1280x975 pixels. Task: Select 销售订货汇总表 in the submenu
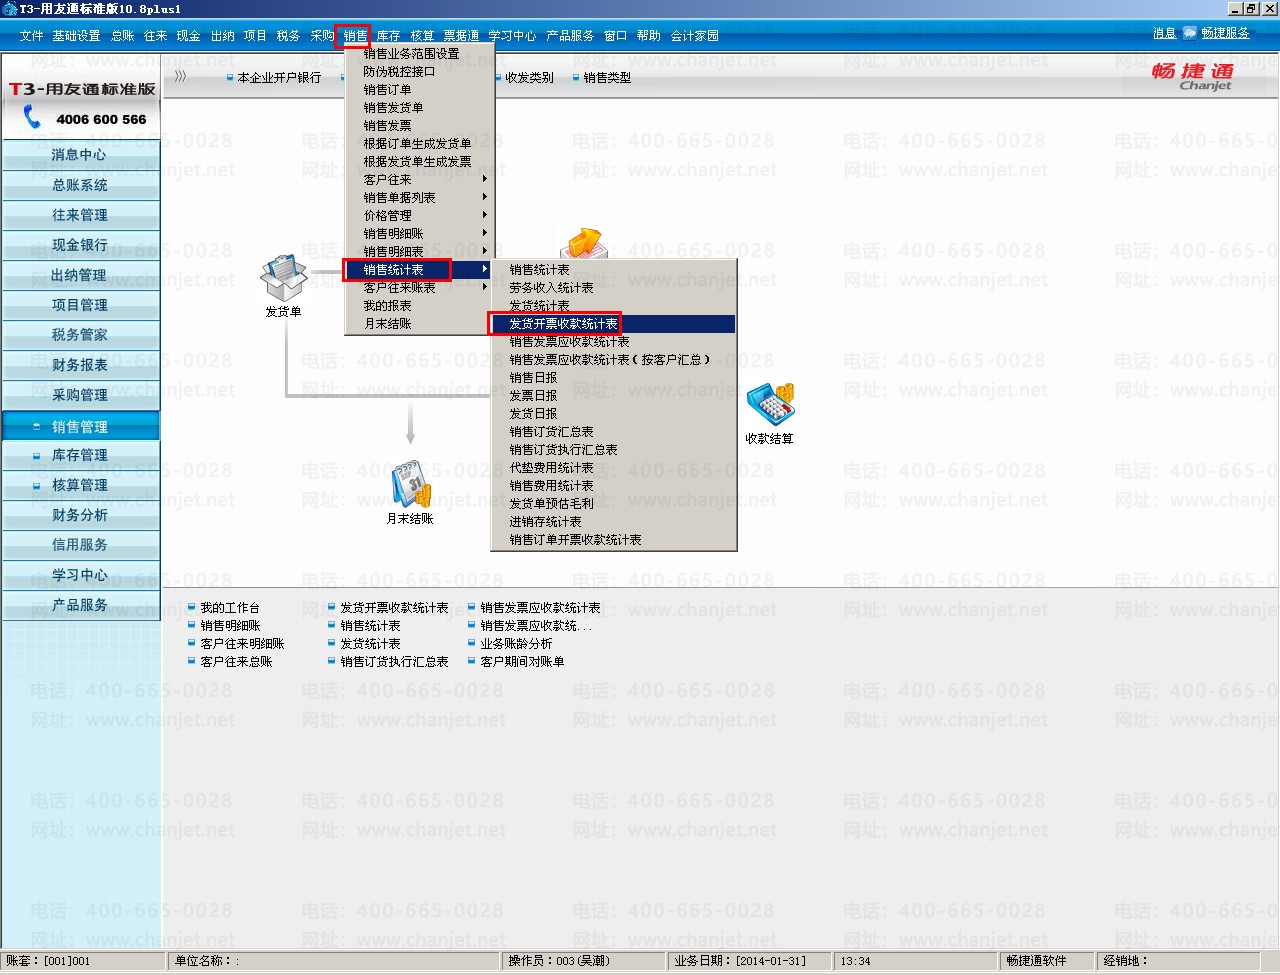551,432
